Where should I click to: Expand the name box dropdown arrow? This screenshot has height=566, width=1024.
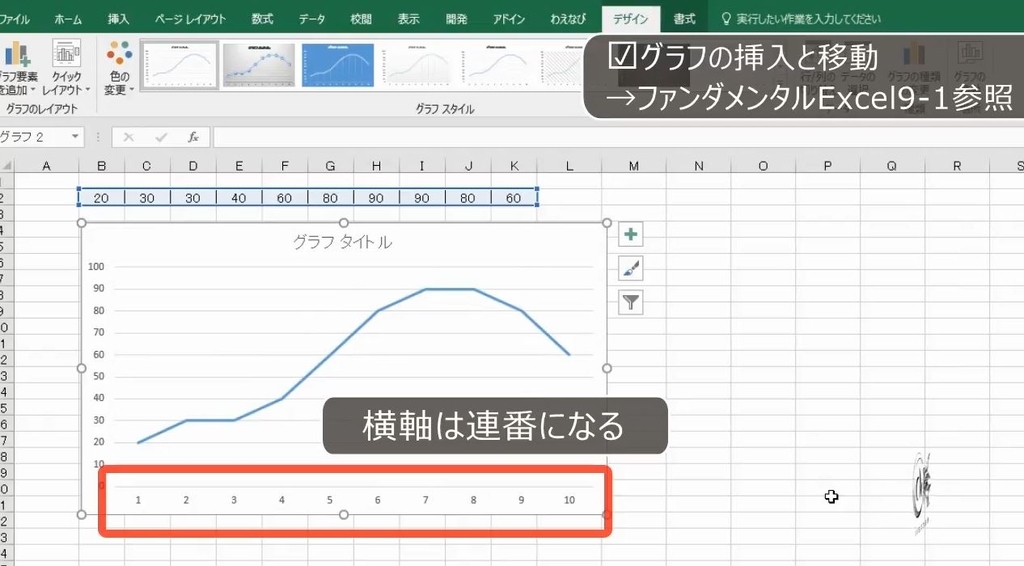(x=75, y=136)
